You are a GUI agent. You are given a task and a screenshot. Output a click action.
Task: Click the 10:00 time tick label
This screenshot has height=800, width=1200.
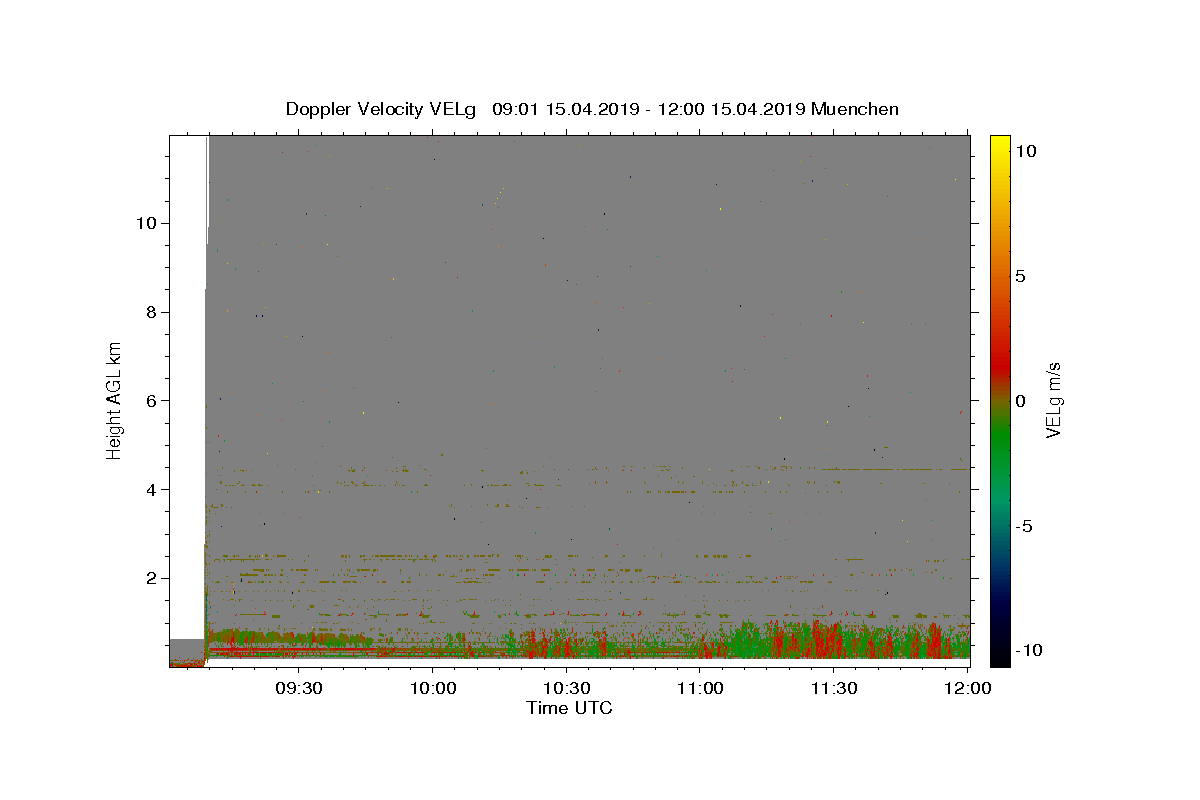(x=432, y=688)
